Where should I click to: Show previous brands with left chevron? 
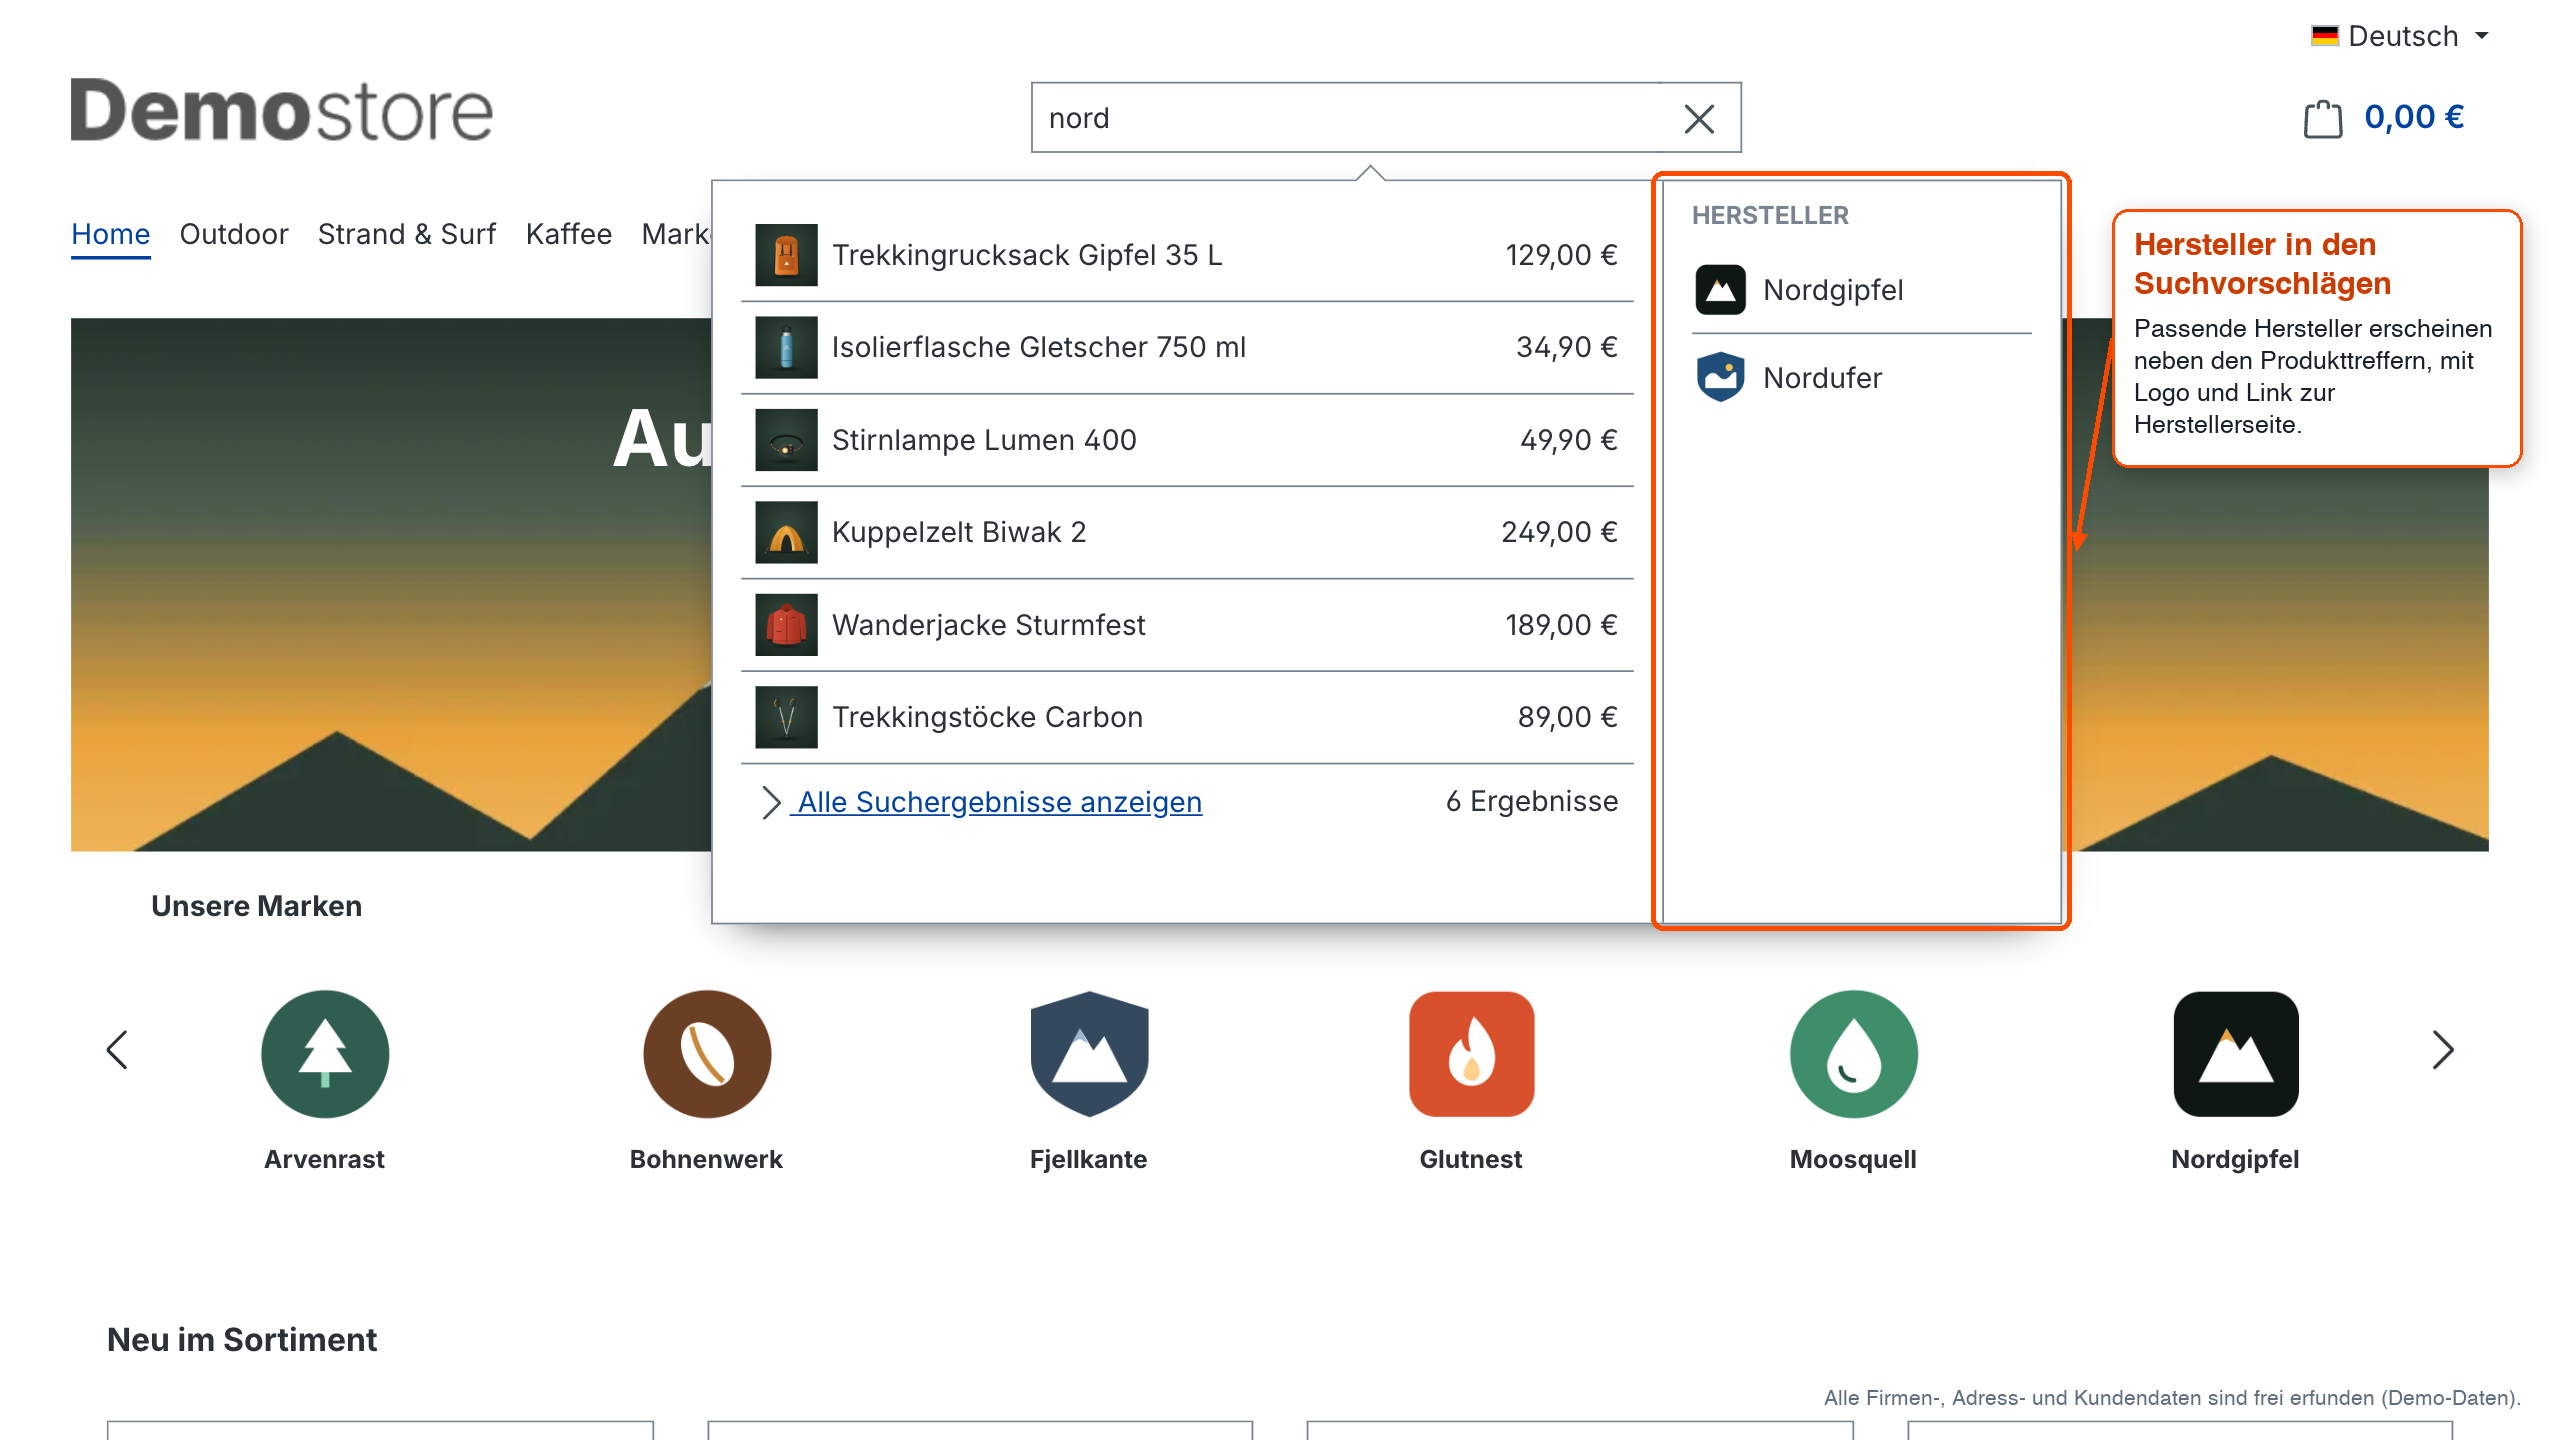coord(117,1050)
